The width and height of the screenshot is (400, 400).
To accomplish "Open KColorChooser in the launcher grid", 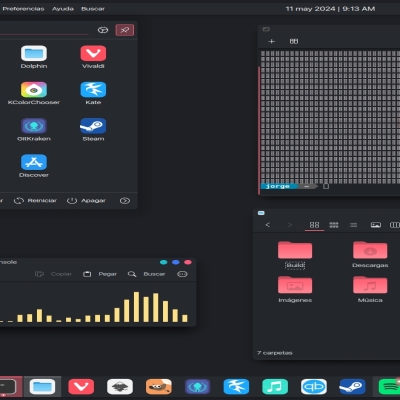I will tap(34, 94).
